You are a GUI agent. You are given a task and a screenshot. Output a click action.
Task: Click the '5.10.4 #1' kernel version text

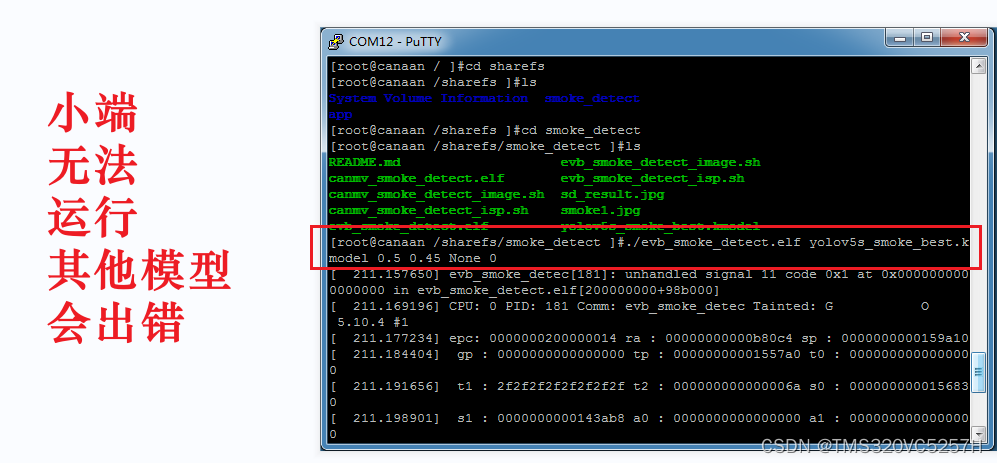tap(373, 322)
